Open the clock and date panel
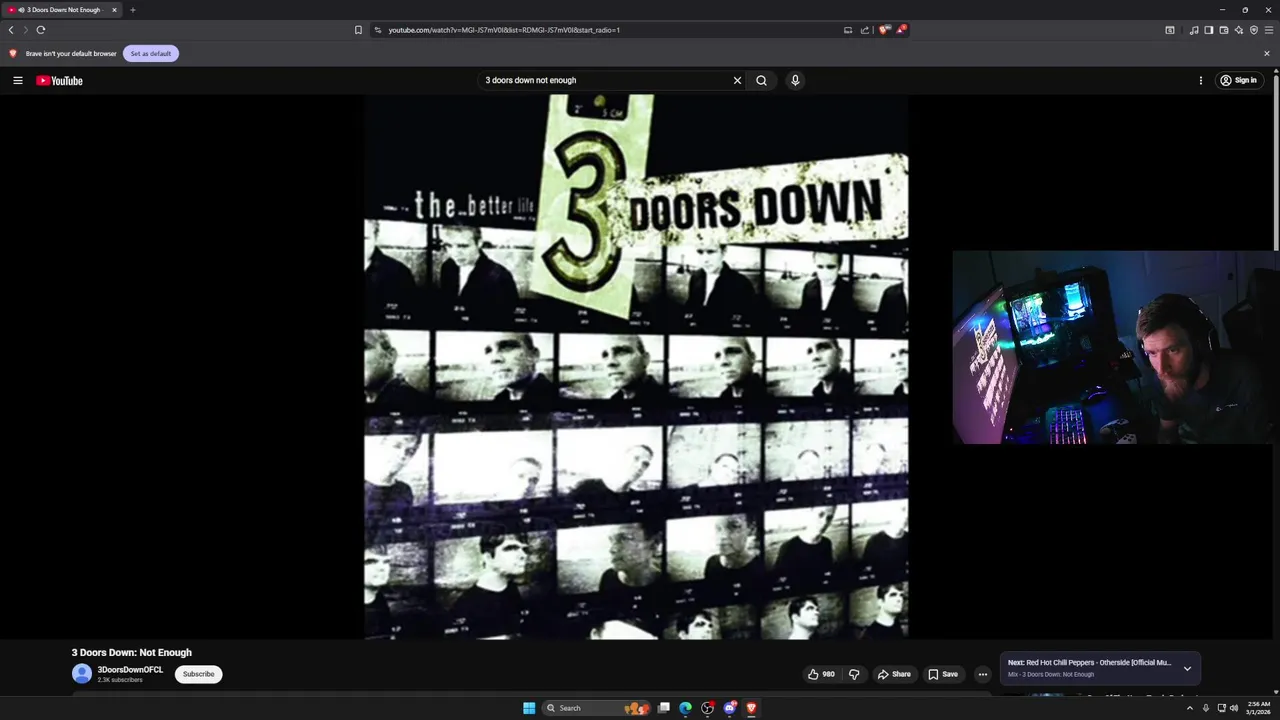 (1258, 708)
